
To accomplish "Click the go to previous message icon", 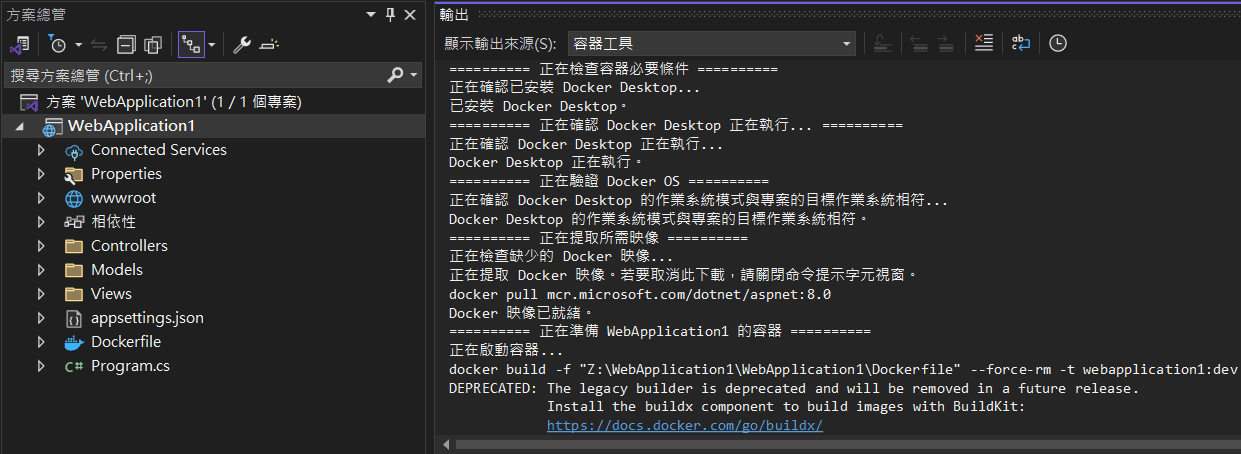I will tap(918, 43).
